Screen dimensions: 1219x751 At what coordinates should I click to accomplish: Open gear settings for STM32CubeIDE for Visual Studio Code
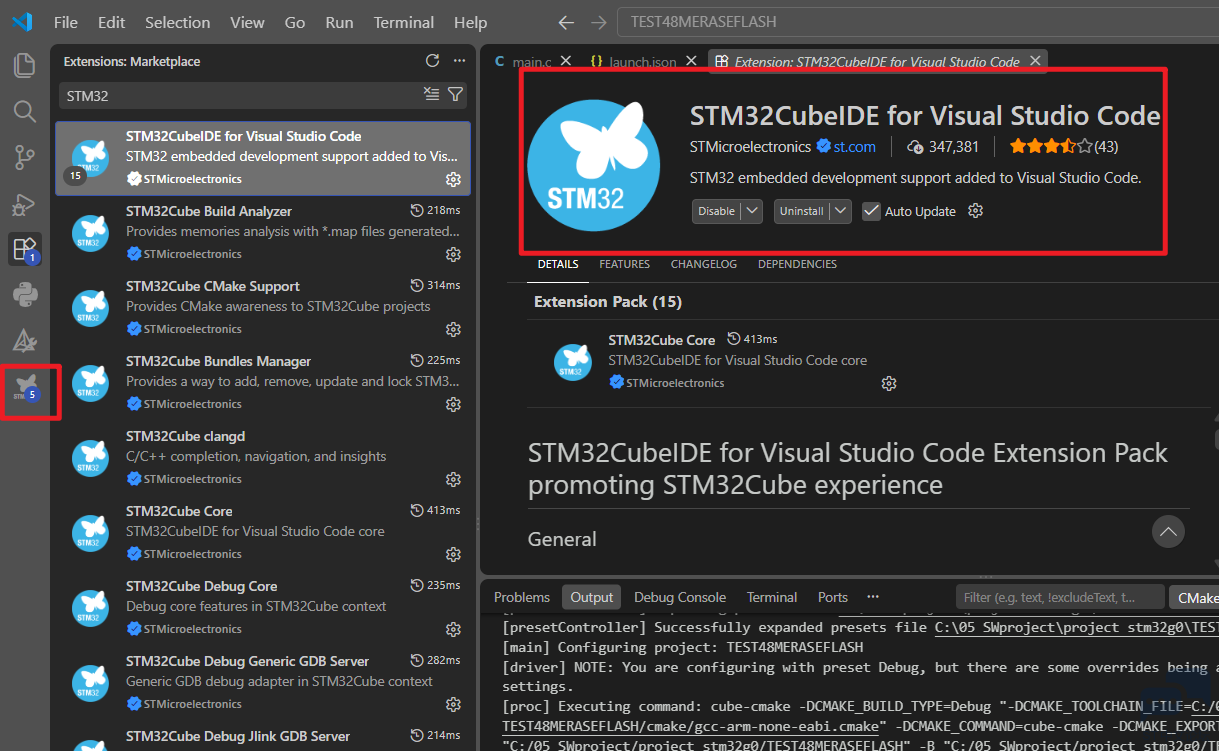453,179
